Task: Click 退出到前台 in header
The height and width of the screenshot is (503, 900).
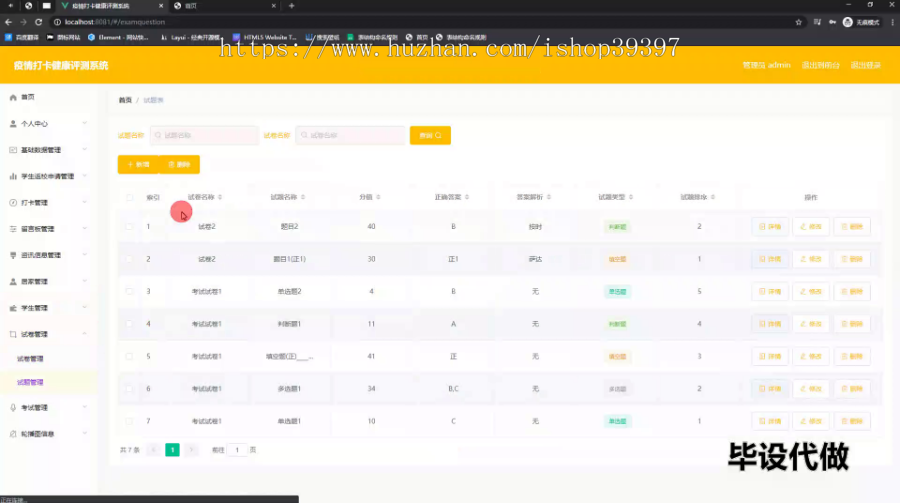Action: (x=821, y=65)
